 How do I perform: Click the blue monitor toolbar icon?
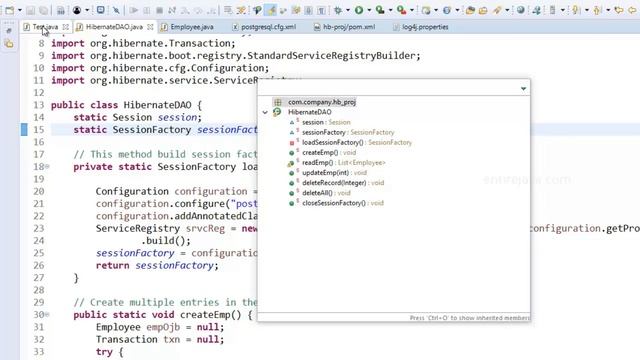click(x=100, y=10)
